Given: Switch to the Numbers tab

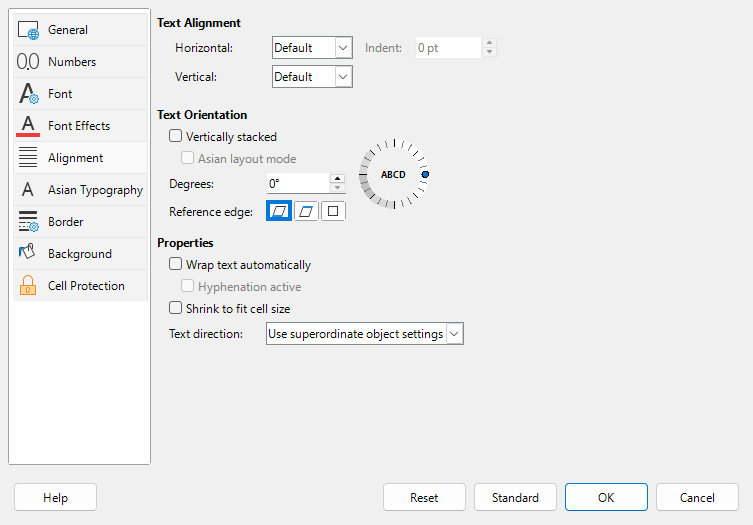Looking at the screenshot, I should click(x=80, y=62).
